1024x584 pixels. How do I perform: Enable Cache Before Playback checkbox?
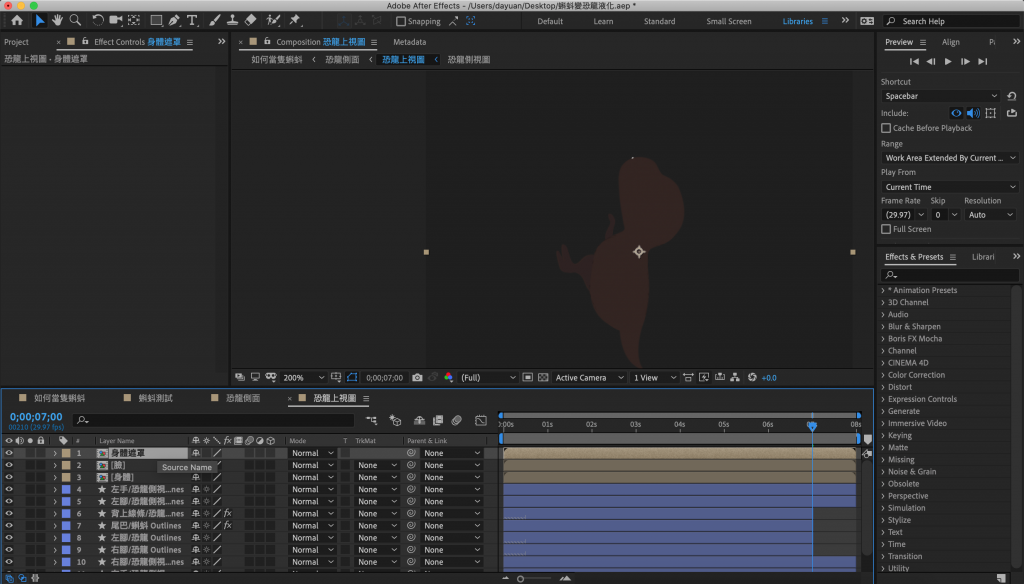click(886, 128)
